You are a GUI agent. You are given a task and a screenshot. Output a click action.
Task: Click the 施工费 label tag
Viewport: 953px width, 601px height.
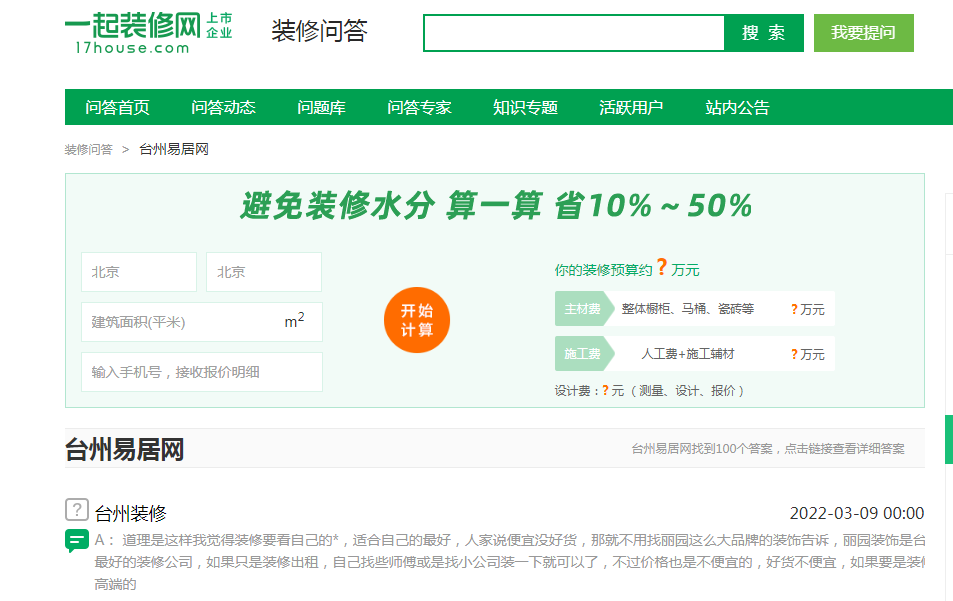(584, 354)
